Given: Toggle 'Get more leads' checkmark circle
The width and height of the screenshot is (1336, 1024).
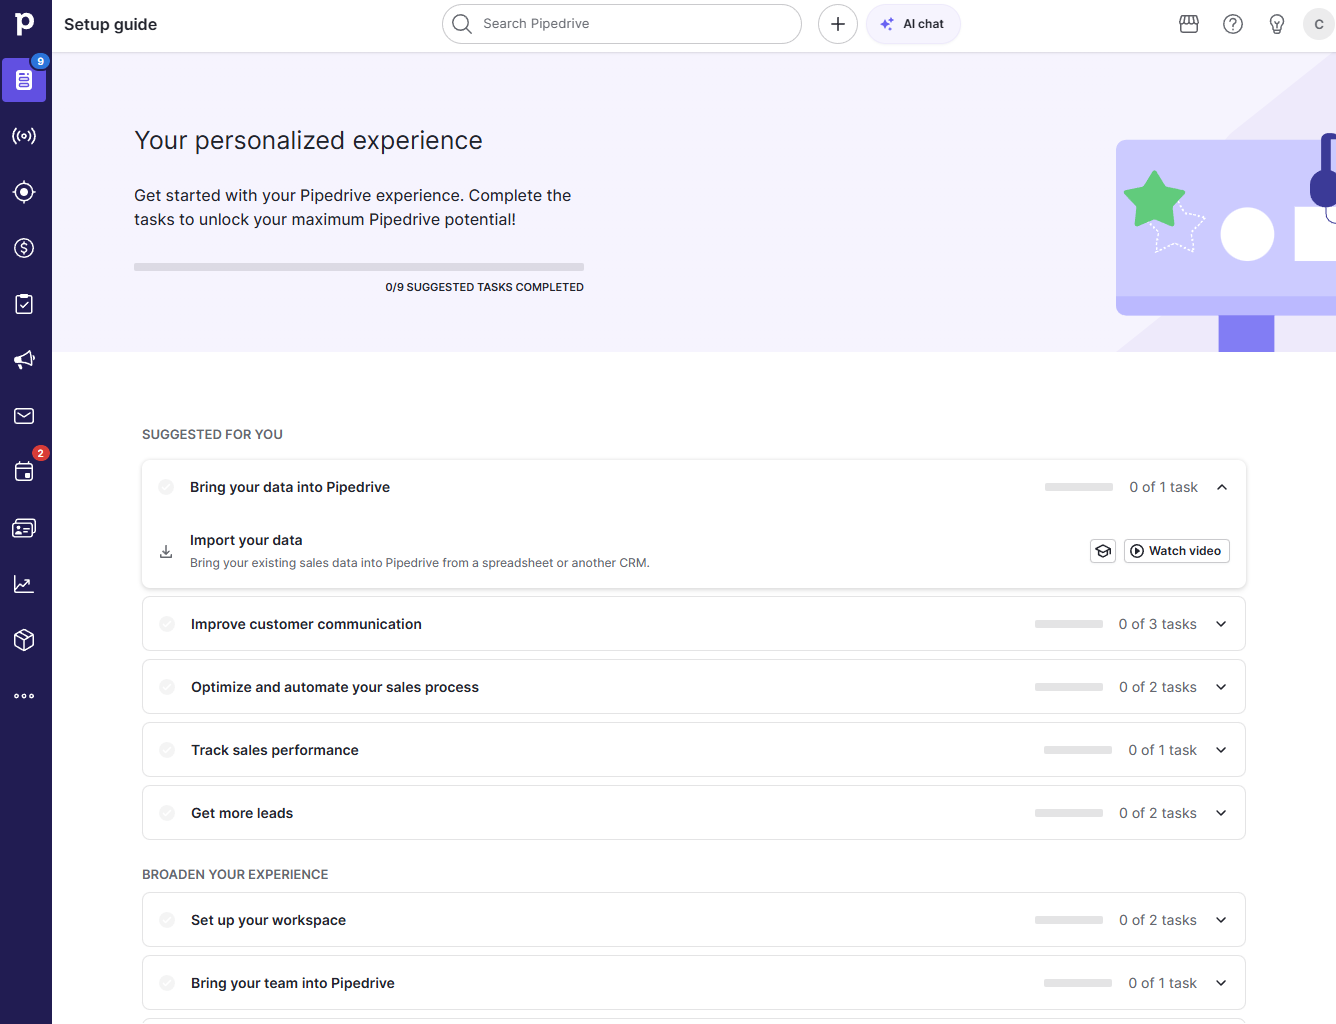Looking at the screenshot, I should tap(167, 813).
